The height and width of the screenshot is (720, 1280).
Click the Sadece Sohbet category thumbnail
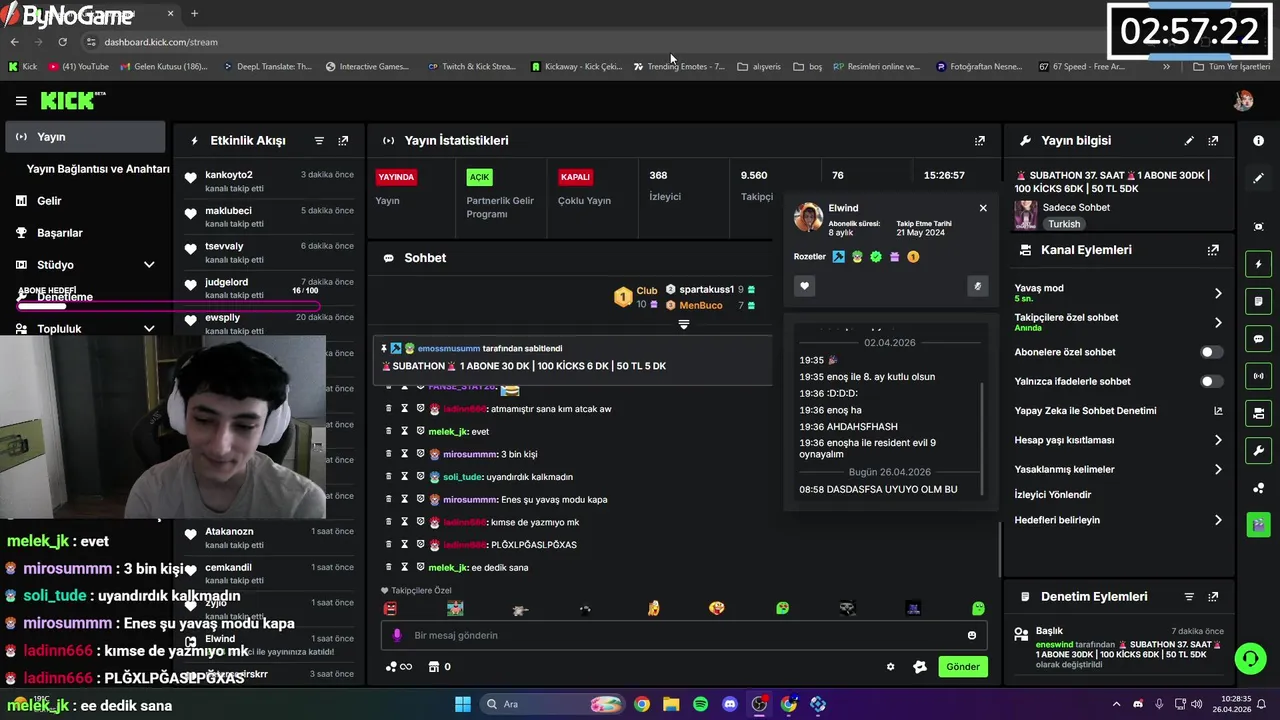click(1026, 215)
